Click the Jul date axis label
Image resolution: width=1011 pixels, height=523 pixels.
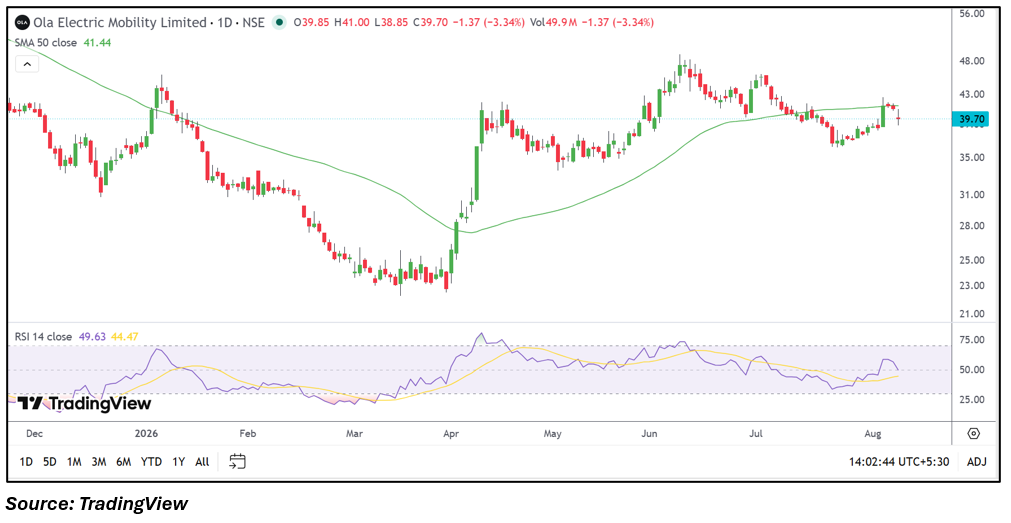757,433
